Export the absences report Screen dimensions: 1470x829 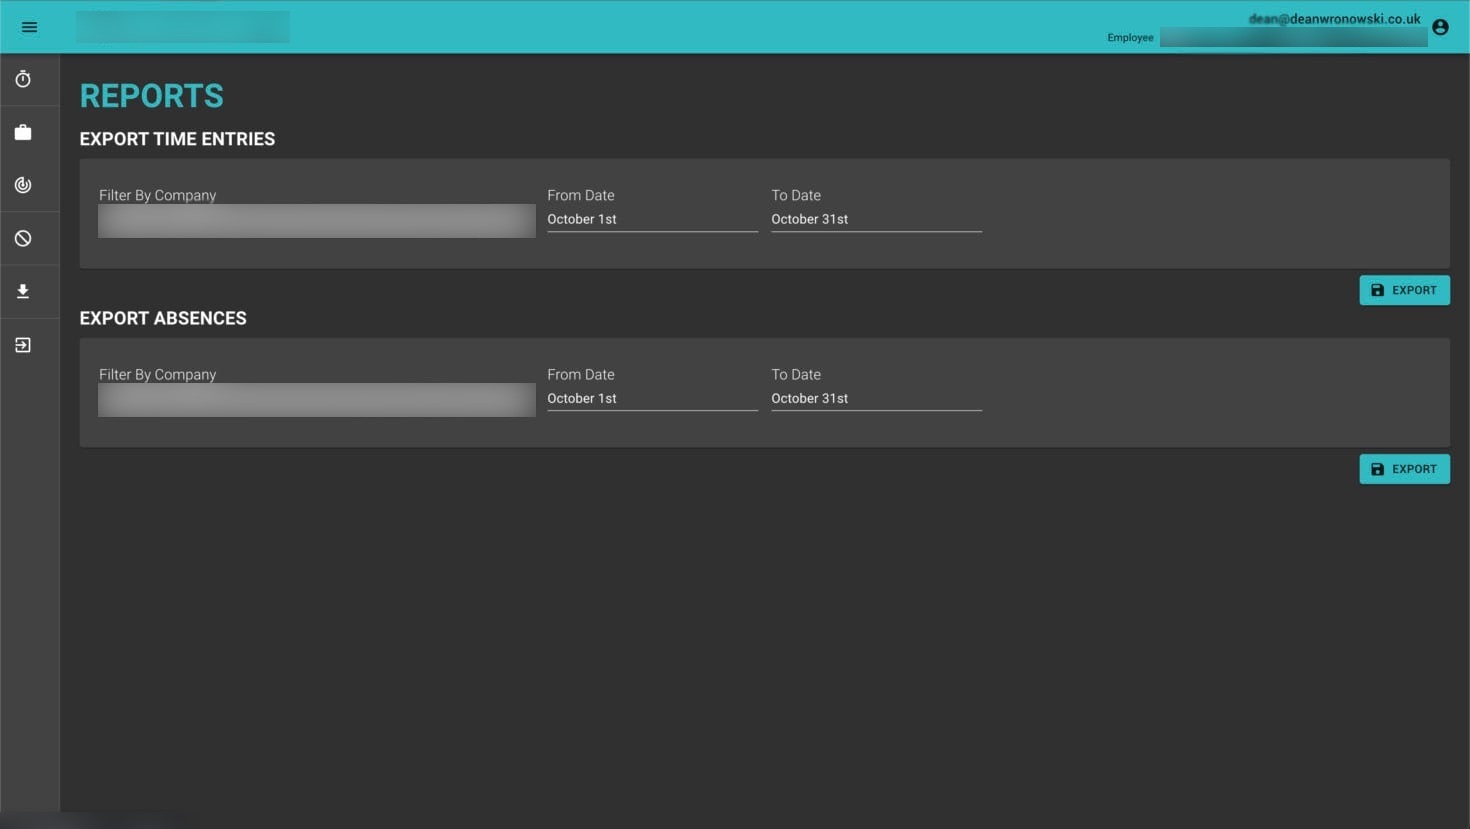click(x=1404, y=469)
